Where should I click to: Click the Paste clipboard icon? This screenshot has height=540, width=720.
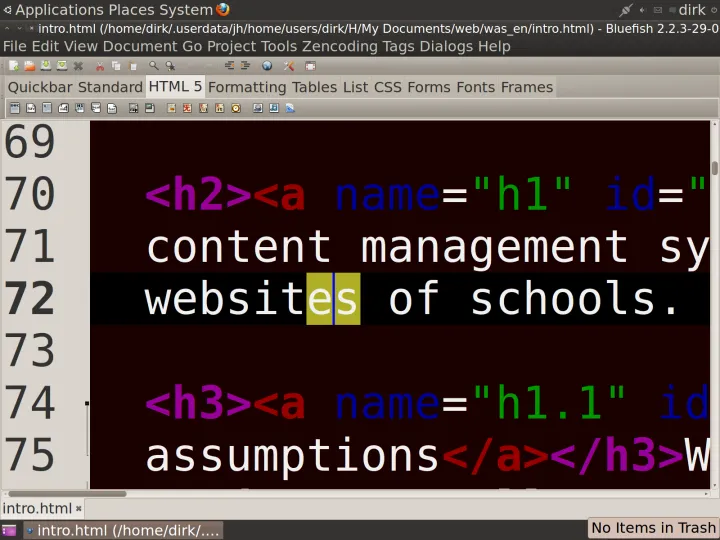(x=133, y=66)
